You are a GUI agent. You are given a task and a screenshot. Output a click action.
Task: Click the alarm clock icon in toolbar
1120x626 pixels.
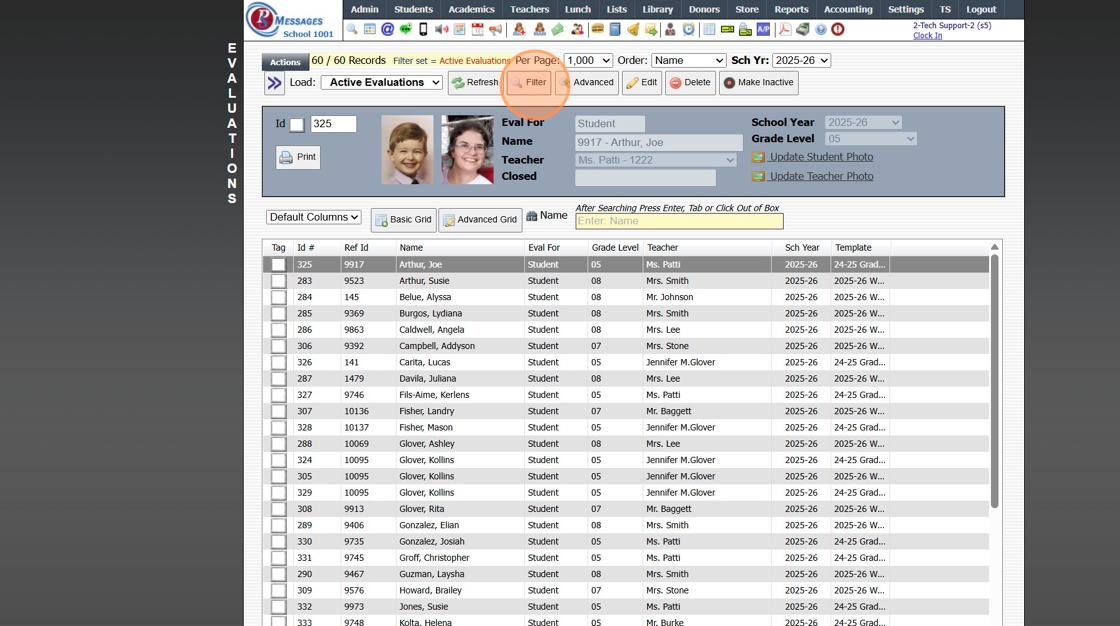688,30
